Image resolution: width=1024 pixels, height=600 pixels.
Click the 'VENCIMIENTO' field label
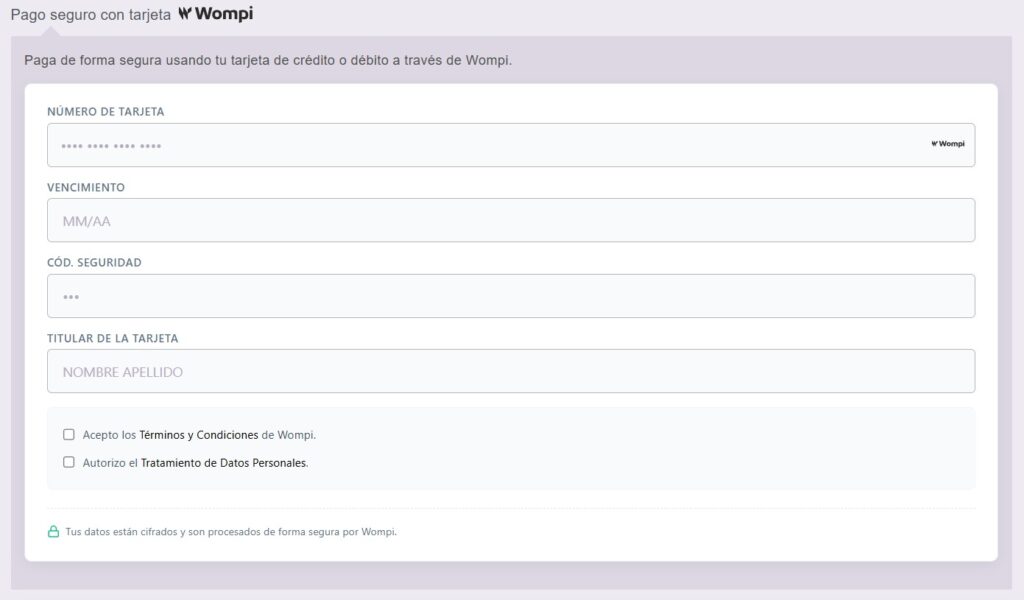click(x=86, y=187)
